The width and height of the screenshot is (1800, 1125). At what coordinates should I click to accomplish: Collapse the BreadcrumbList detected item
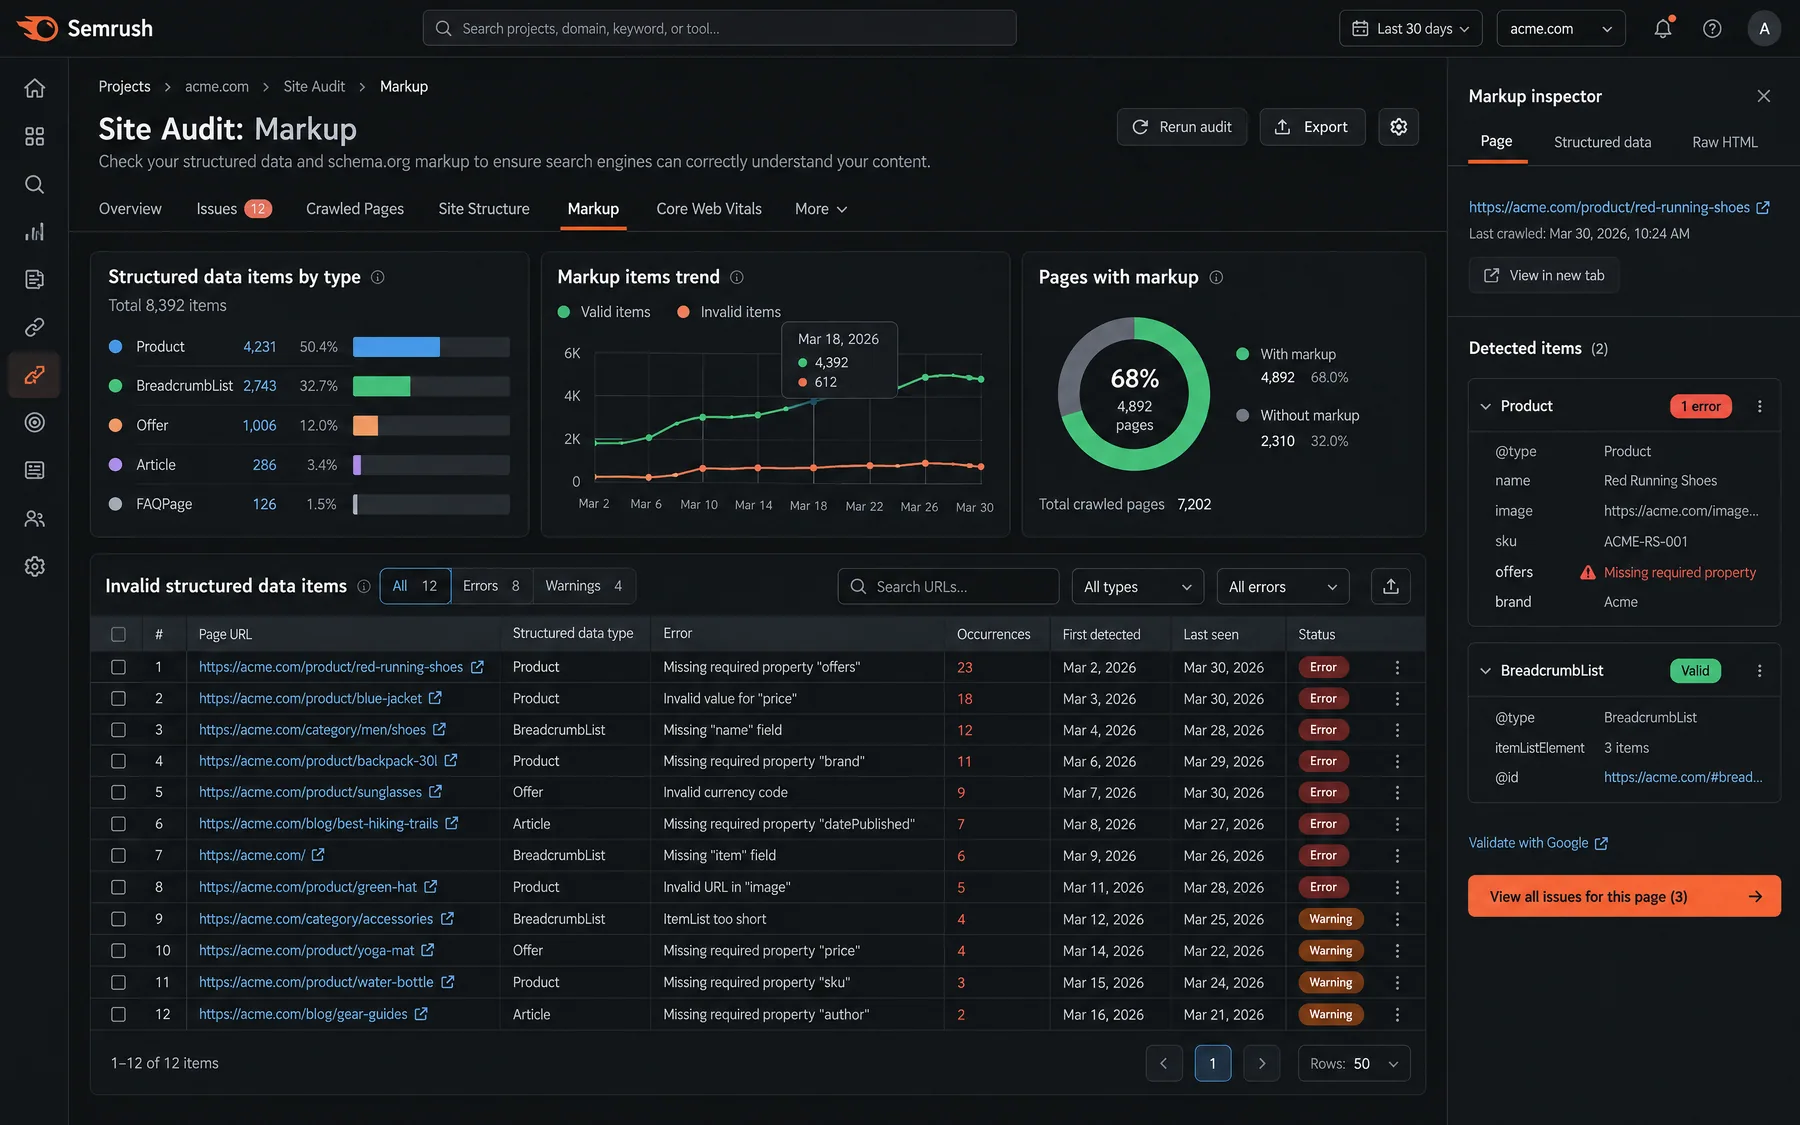1485,671
